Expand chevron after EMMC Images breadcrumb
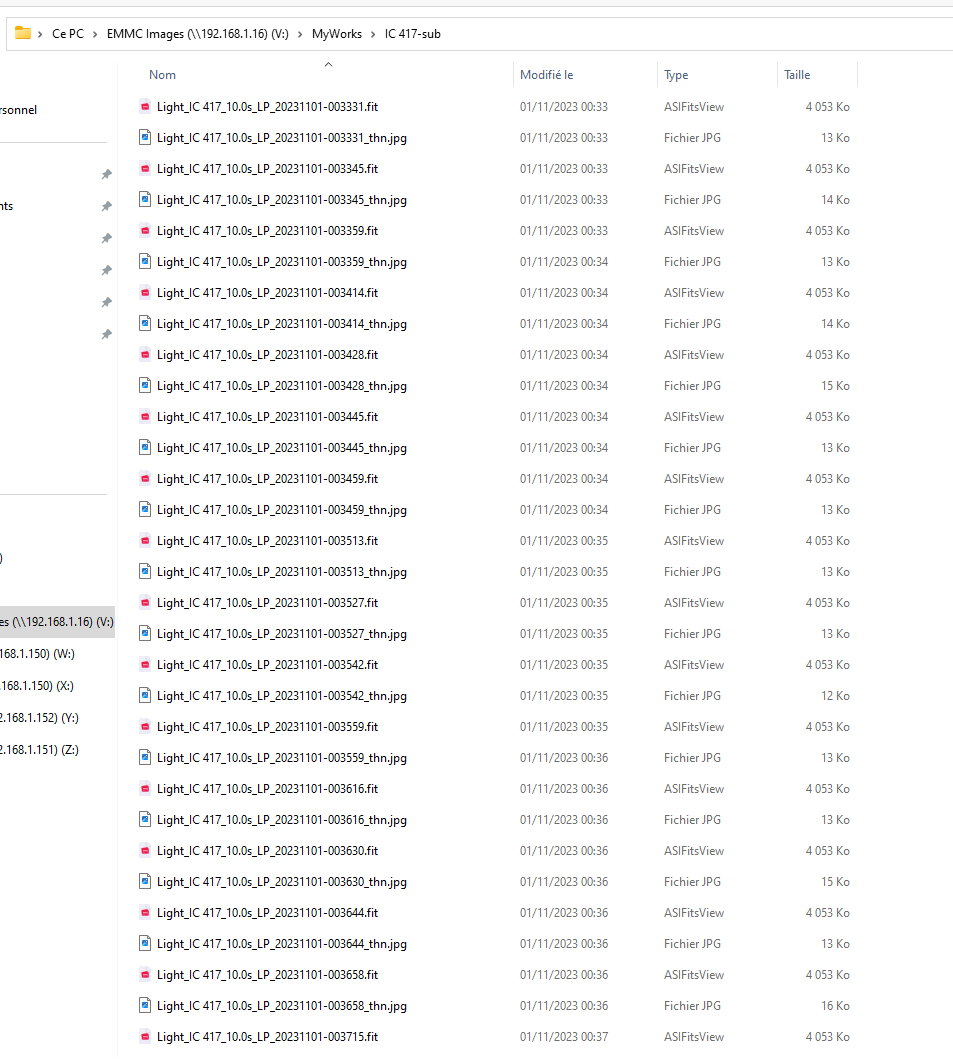The image size is (953, 1064). (300, 34)
